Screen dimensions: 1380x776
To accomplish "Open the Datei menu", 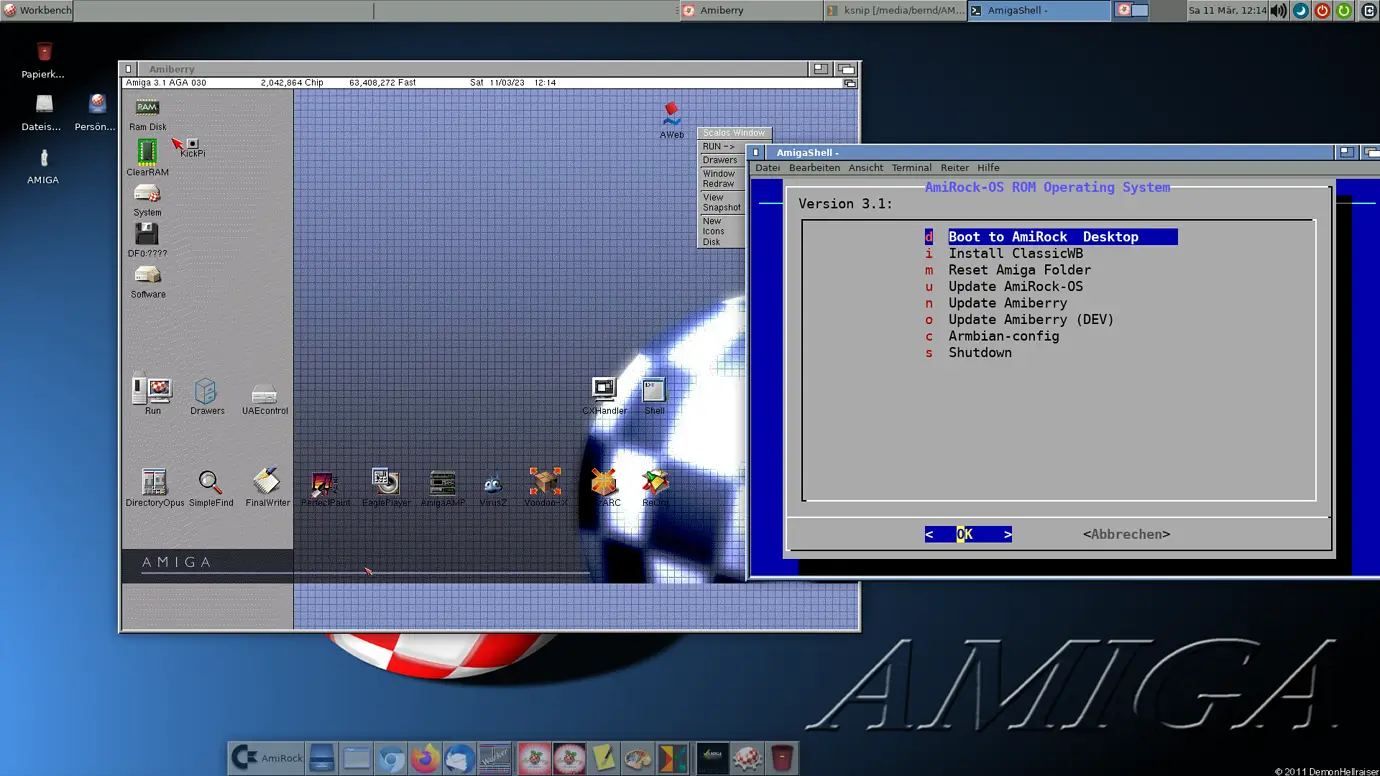I will (x=766, y=167).
